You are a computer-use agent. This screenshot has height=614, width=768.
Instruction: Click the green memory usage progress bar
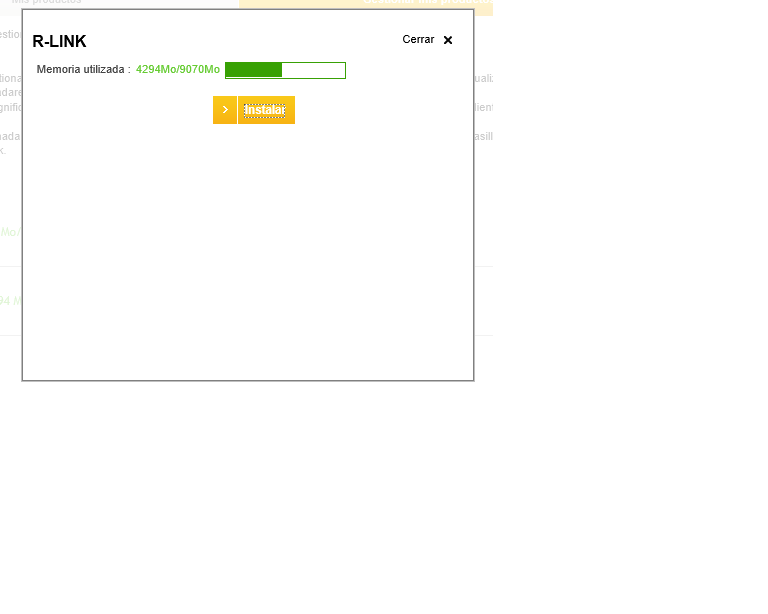(286, 71)
